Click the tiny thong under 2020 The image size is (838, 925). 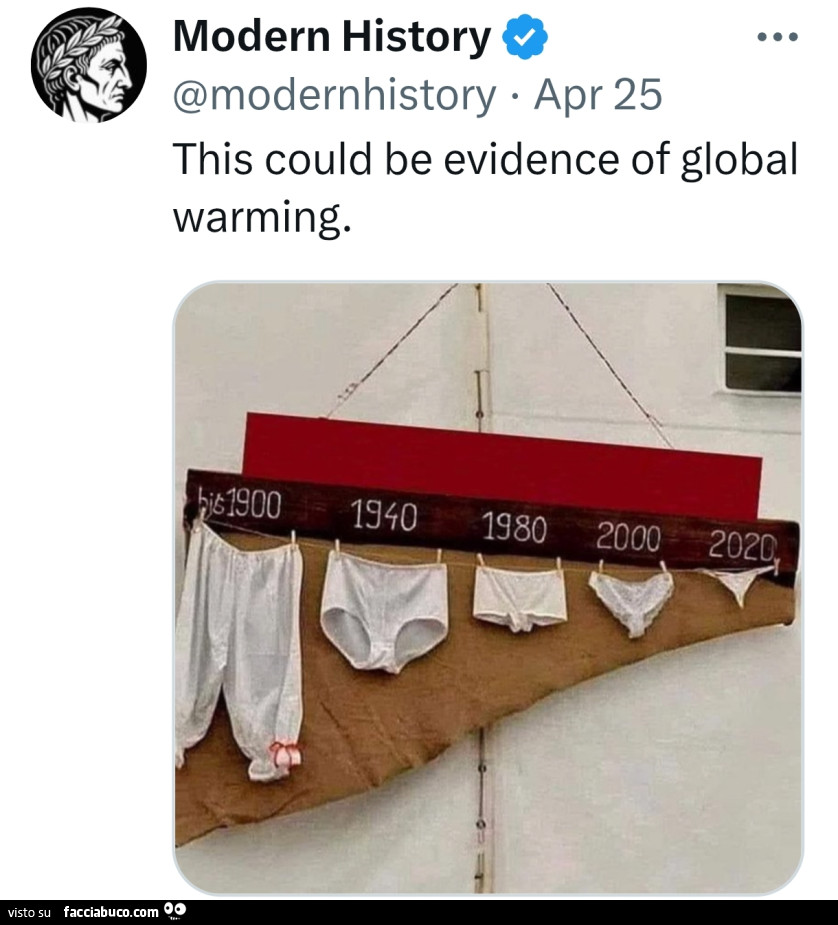pyautogui.click(x=739, y=582)
